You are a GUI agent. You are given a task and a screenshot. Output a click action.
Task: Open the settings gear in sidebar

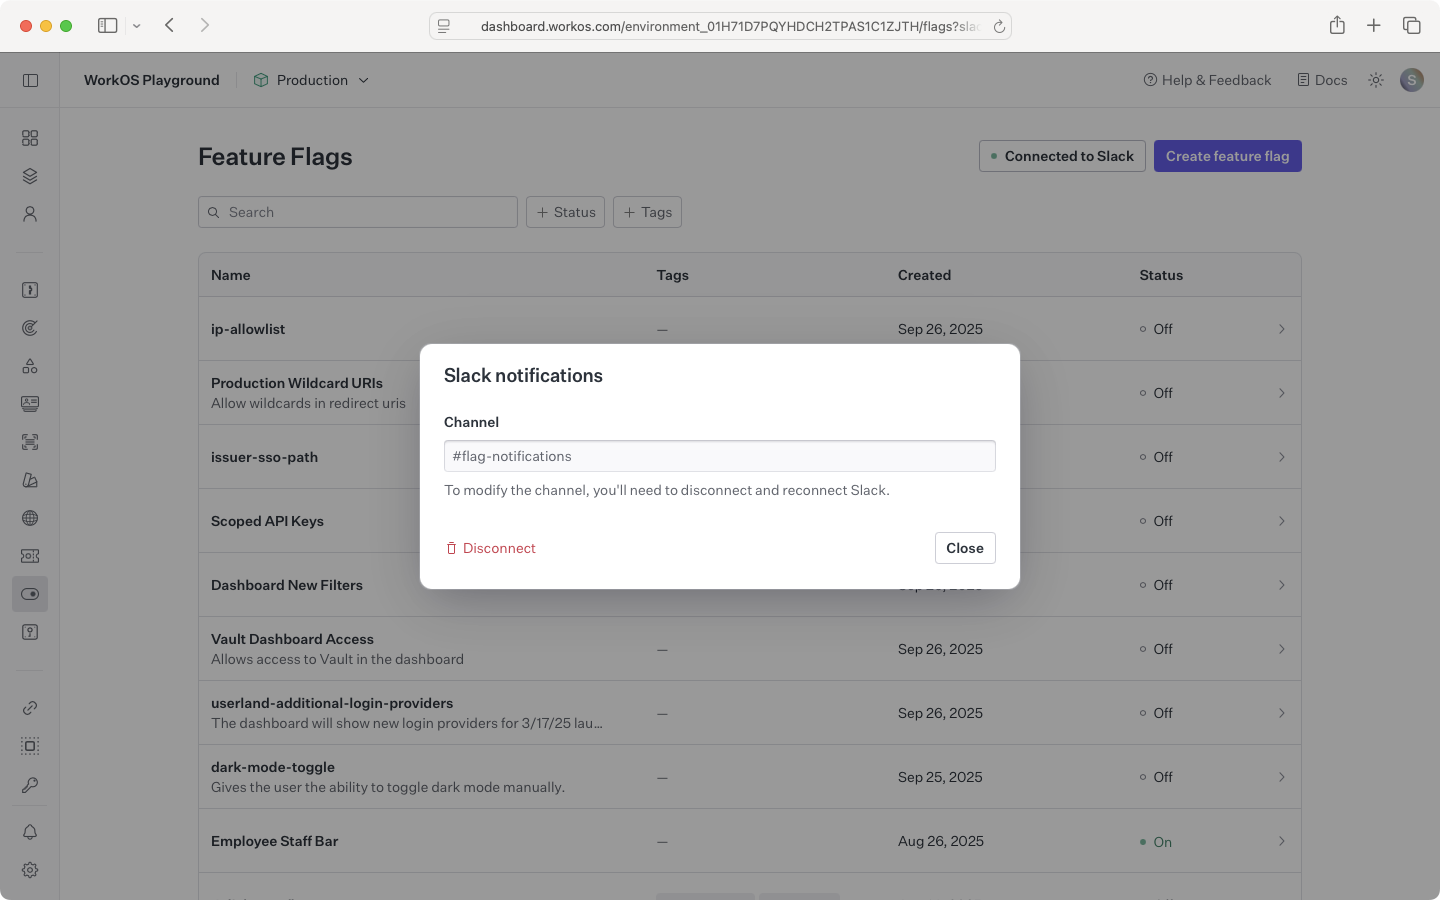pos(30,870)
